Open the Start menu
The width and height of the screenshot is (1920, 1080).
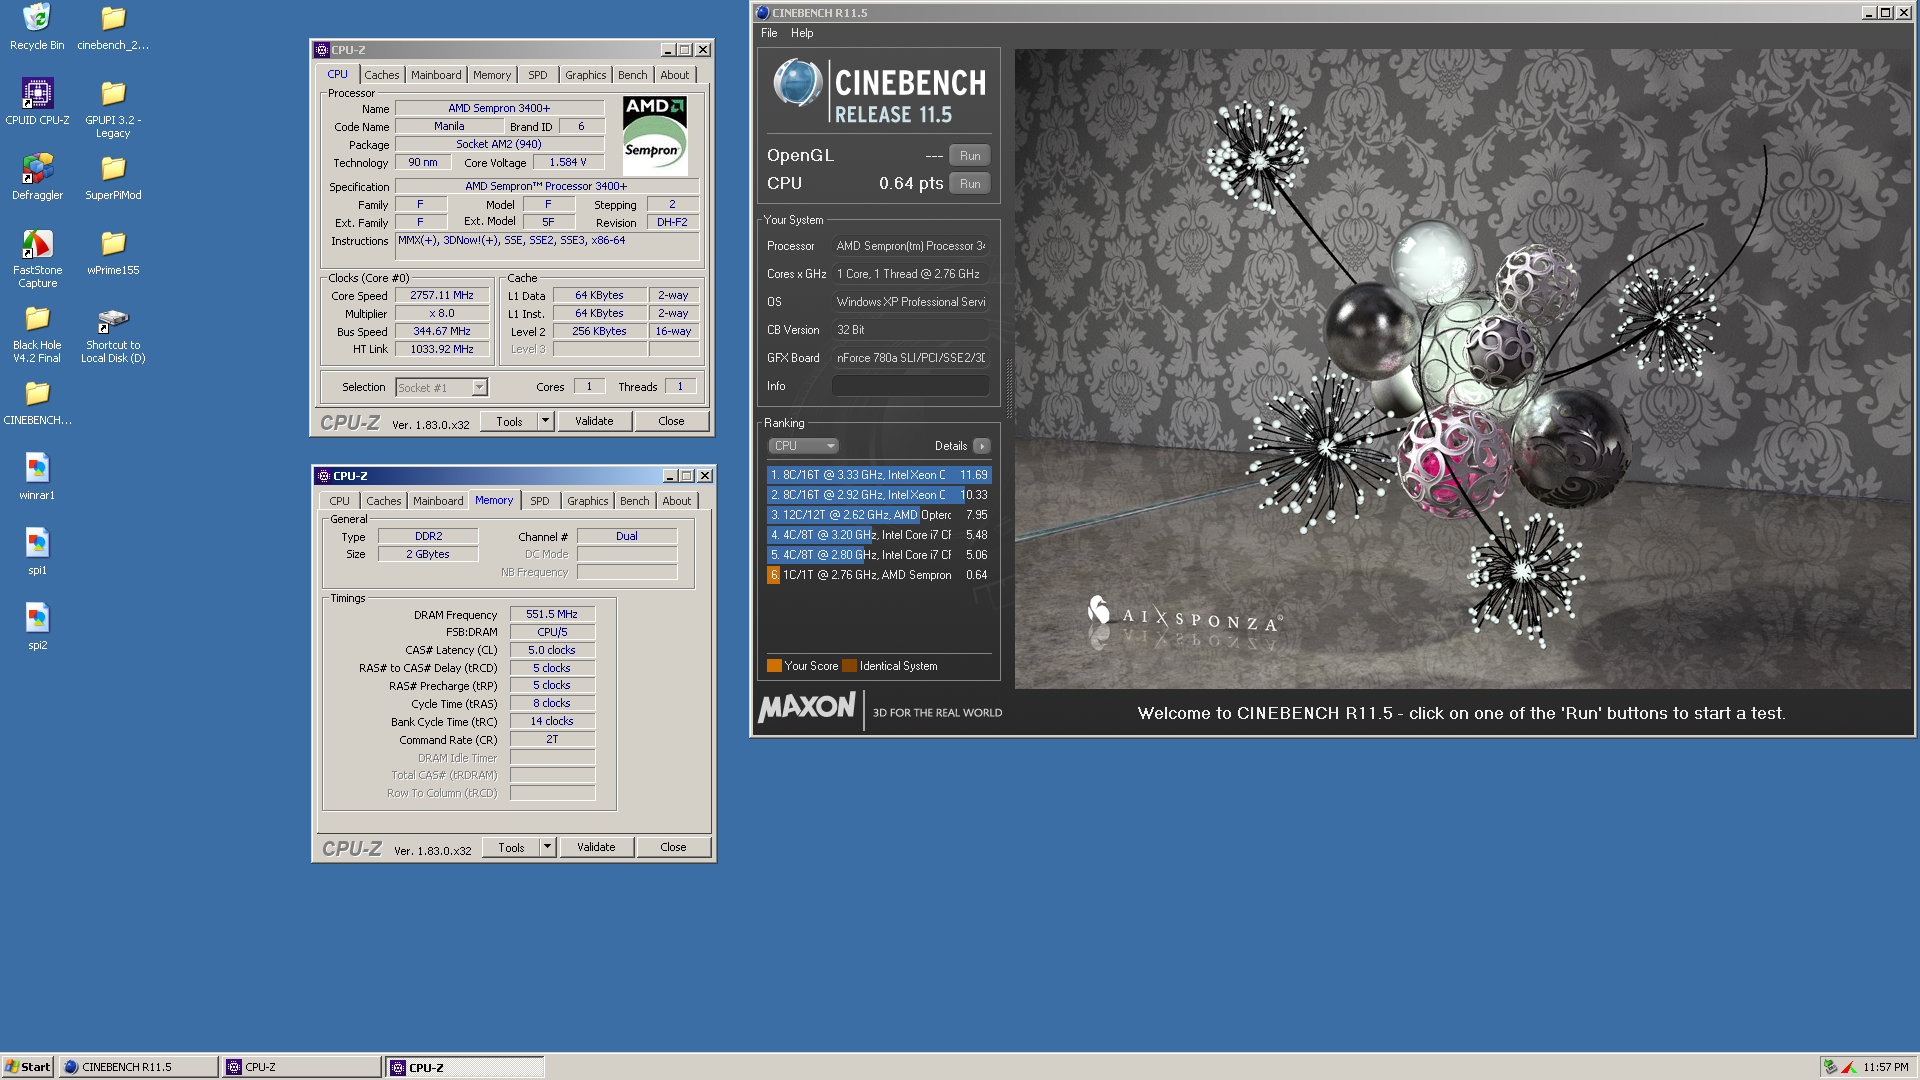[x=28, y=1067]
